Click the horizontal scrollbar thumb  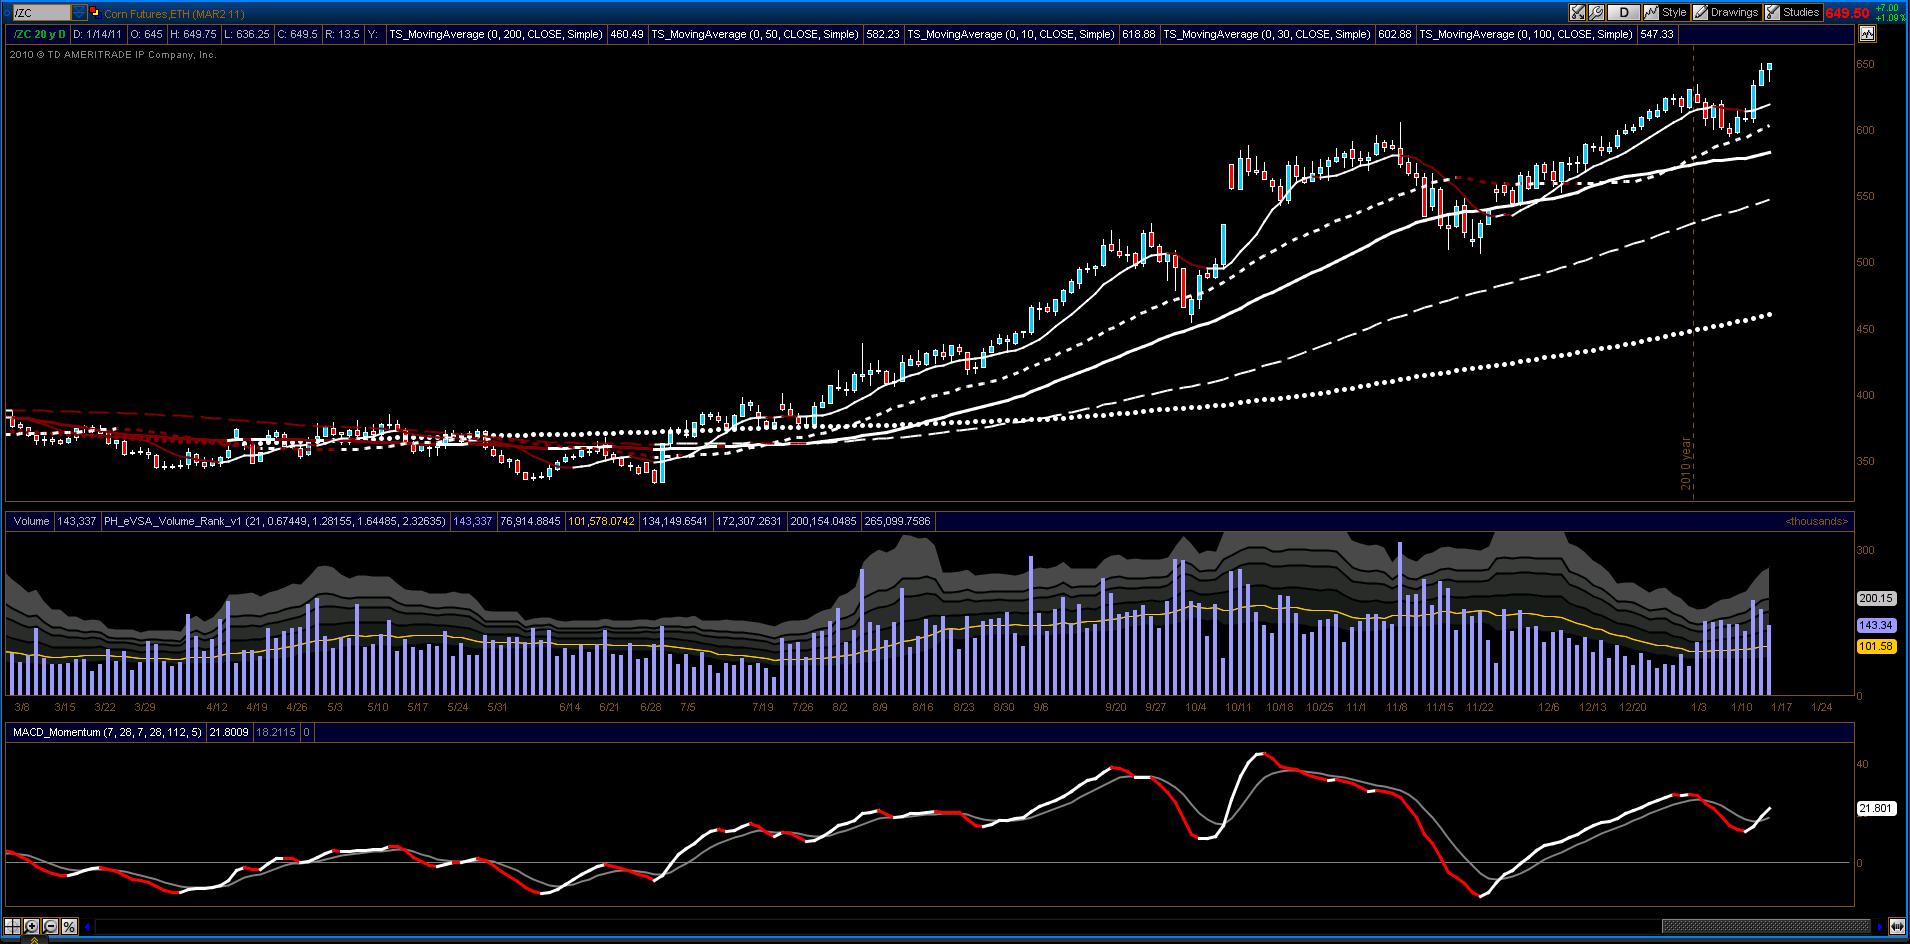(1766, 927)
